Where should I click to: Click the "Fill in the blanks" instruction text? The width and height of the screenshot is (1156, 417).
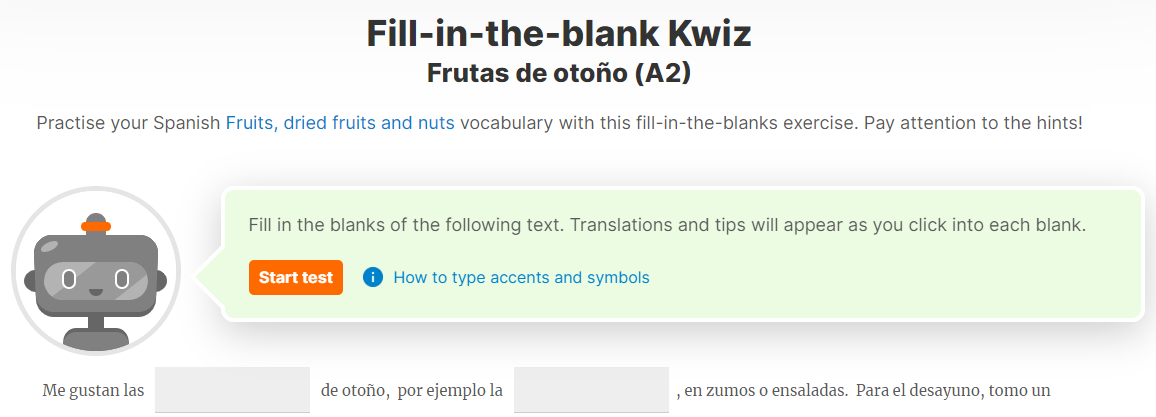tap(667, 225)
